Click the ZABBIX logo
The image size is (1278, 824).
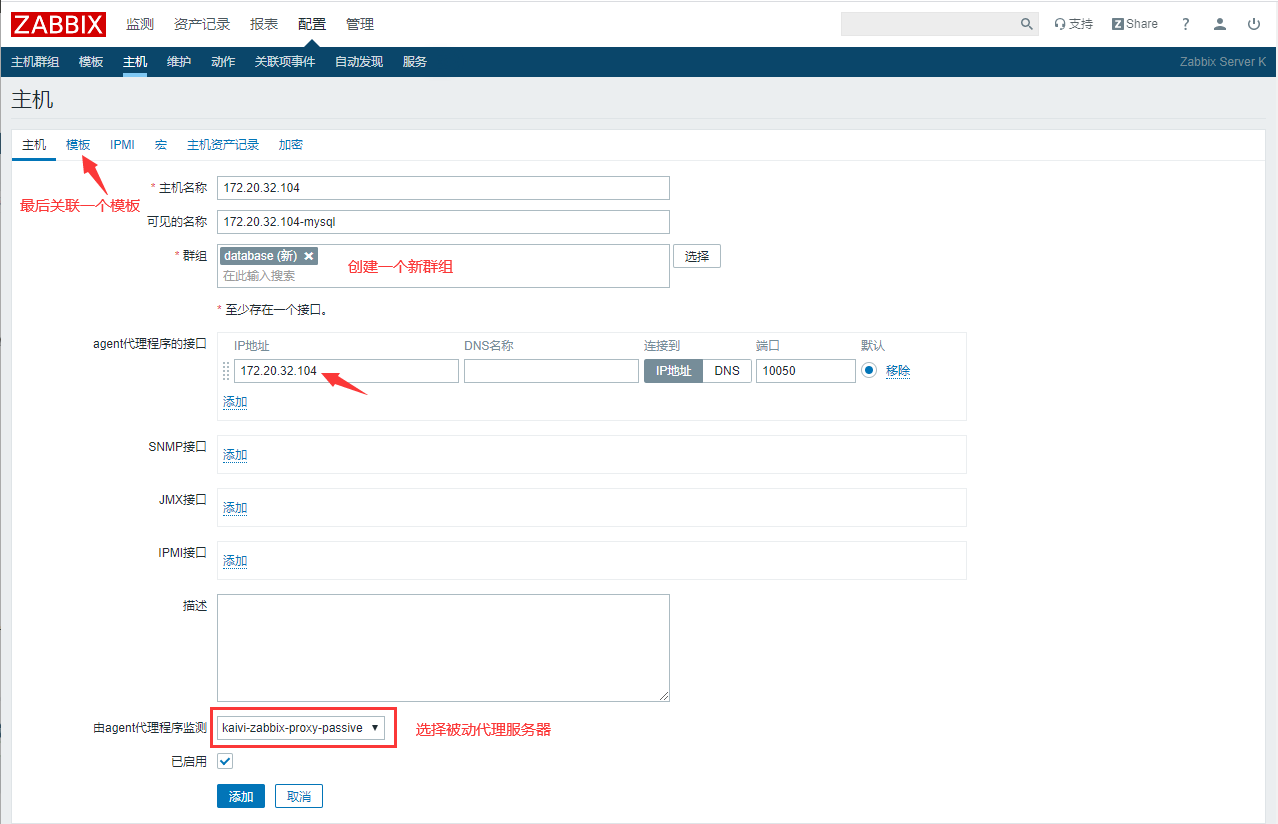(58, 24)
